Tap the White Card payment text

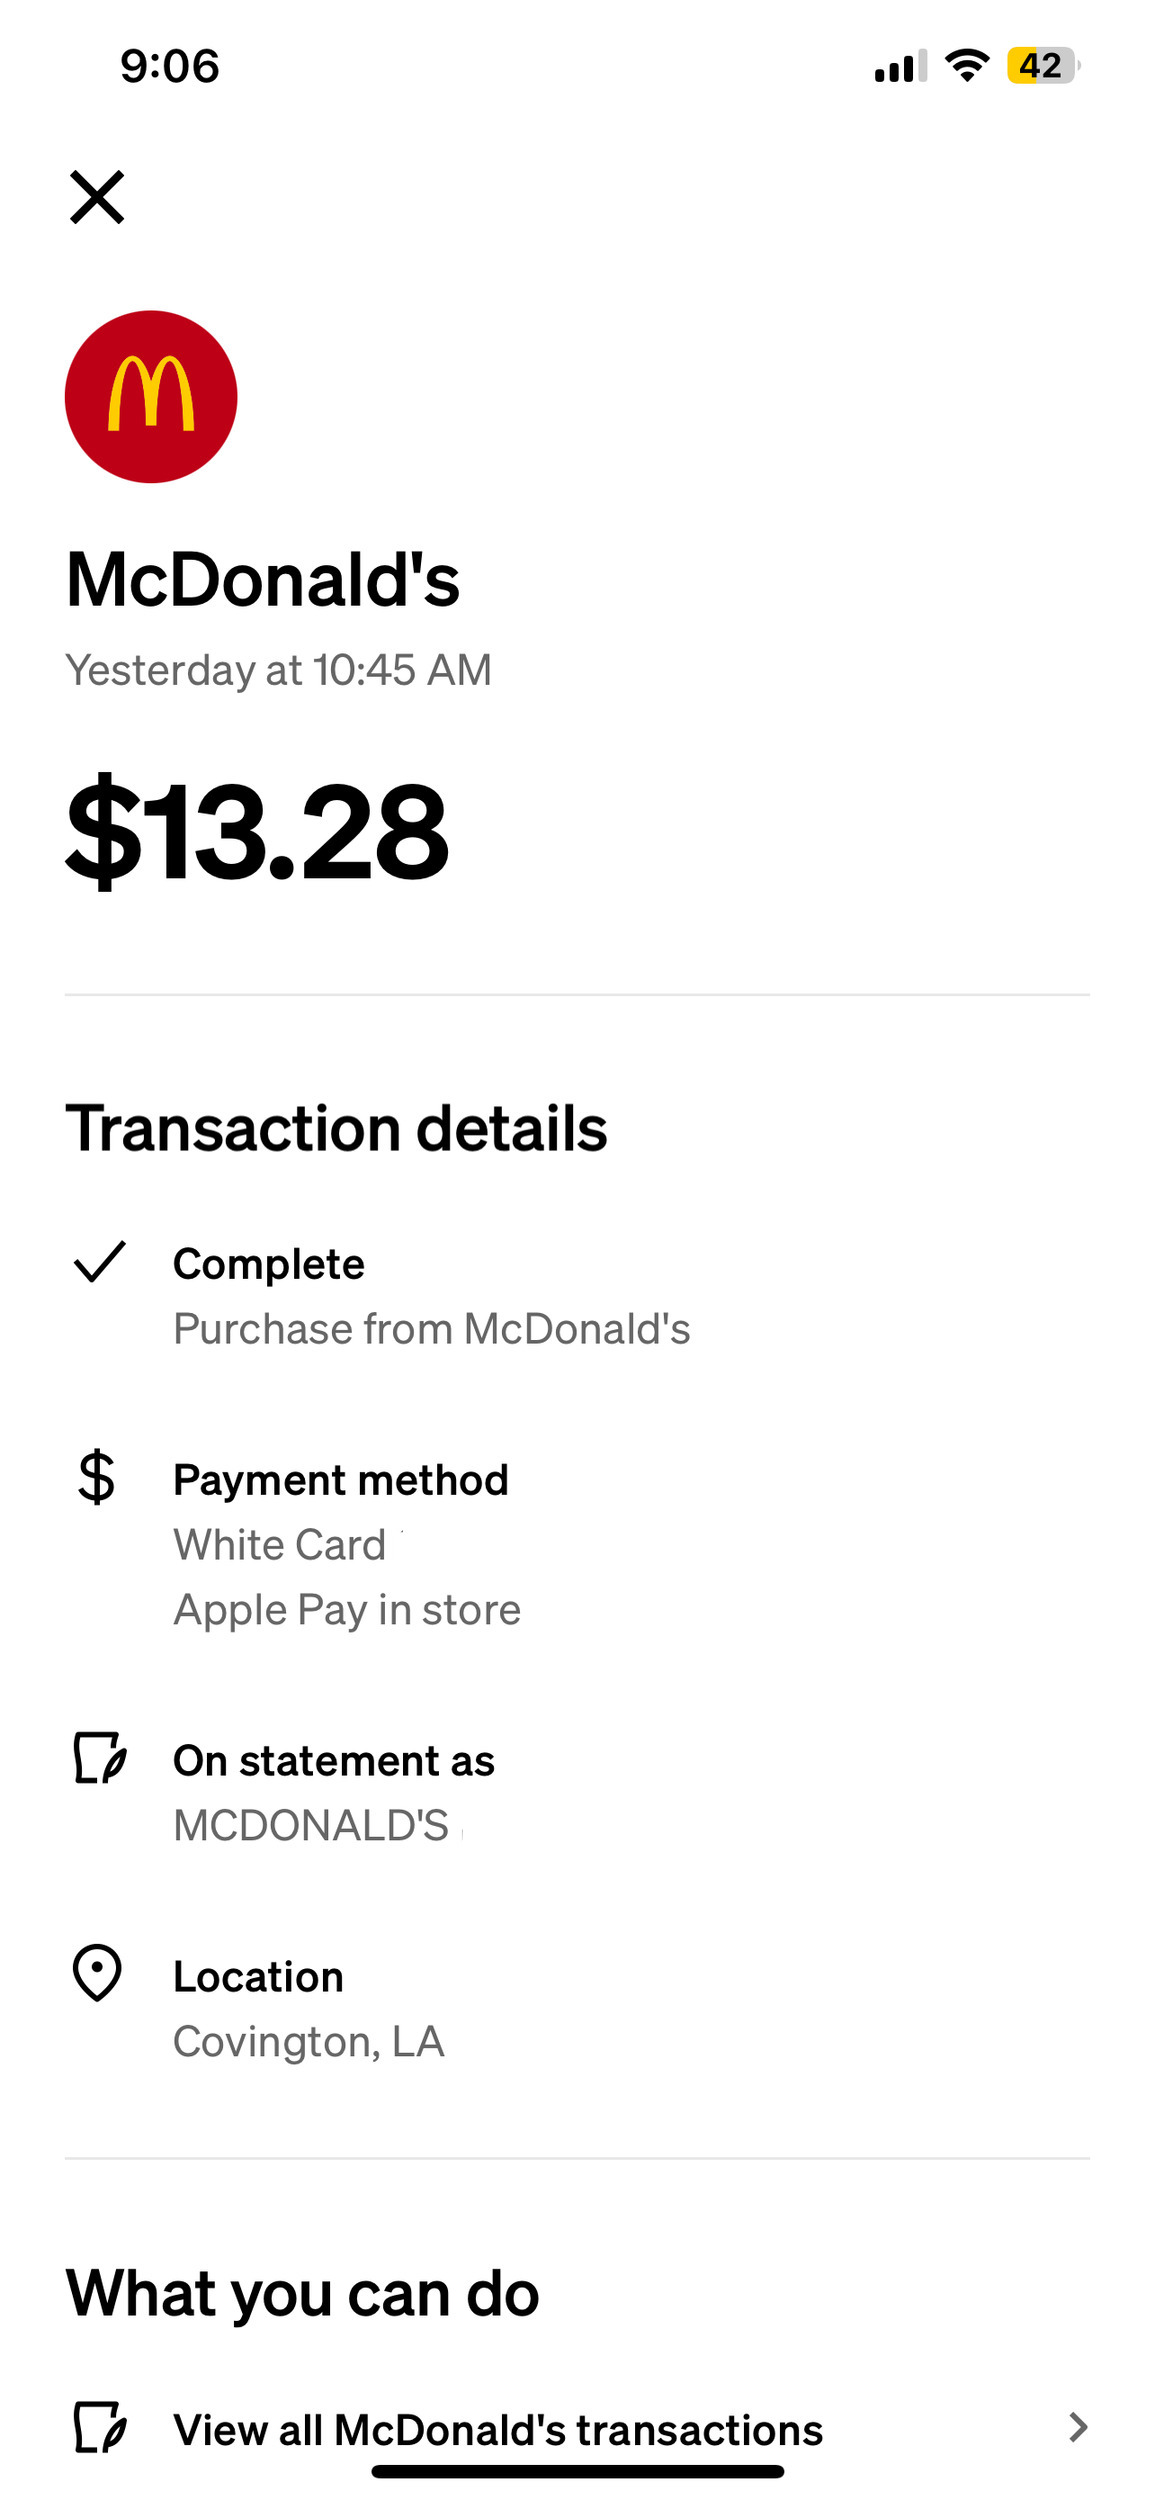[x=280, y=1545]
